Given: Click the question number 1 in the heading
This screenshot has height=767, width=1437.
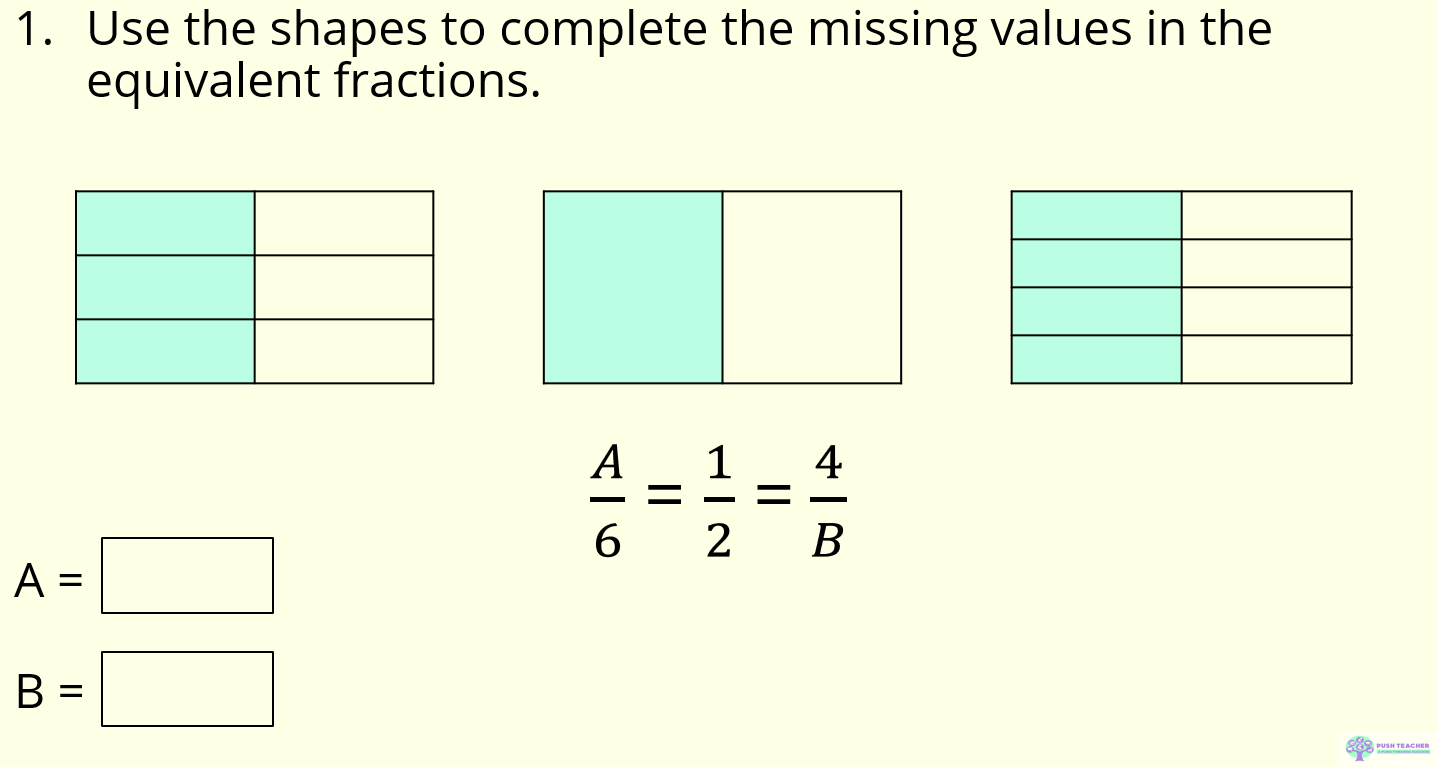Looking at the screenshot, I should click(x=28, y=30).
